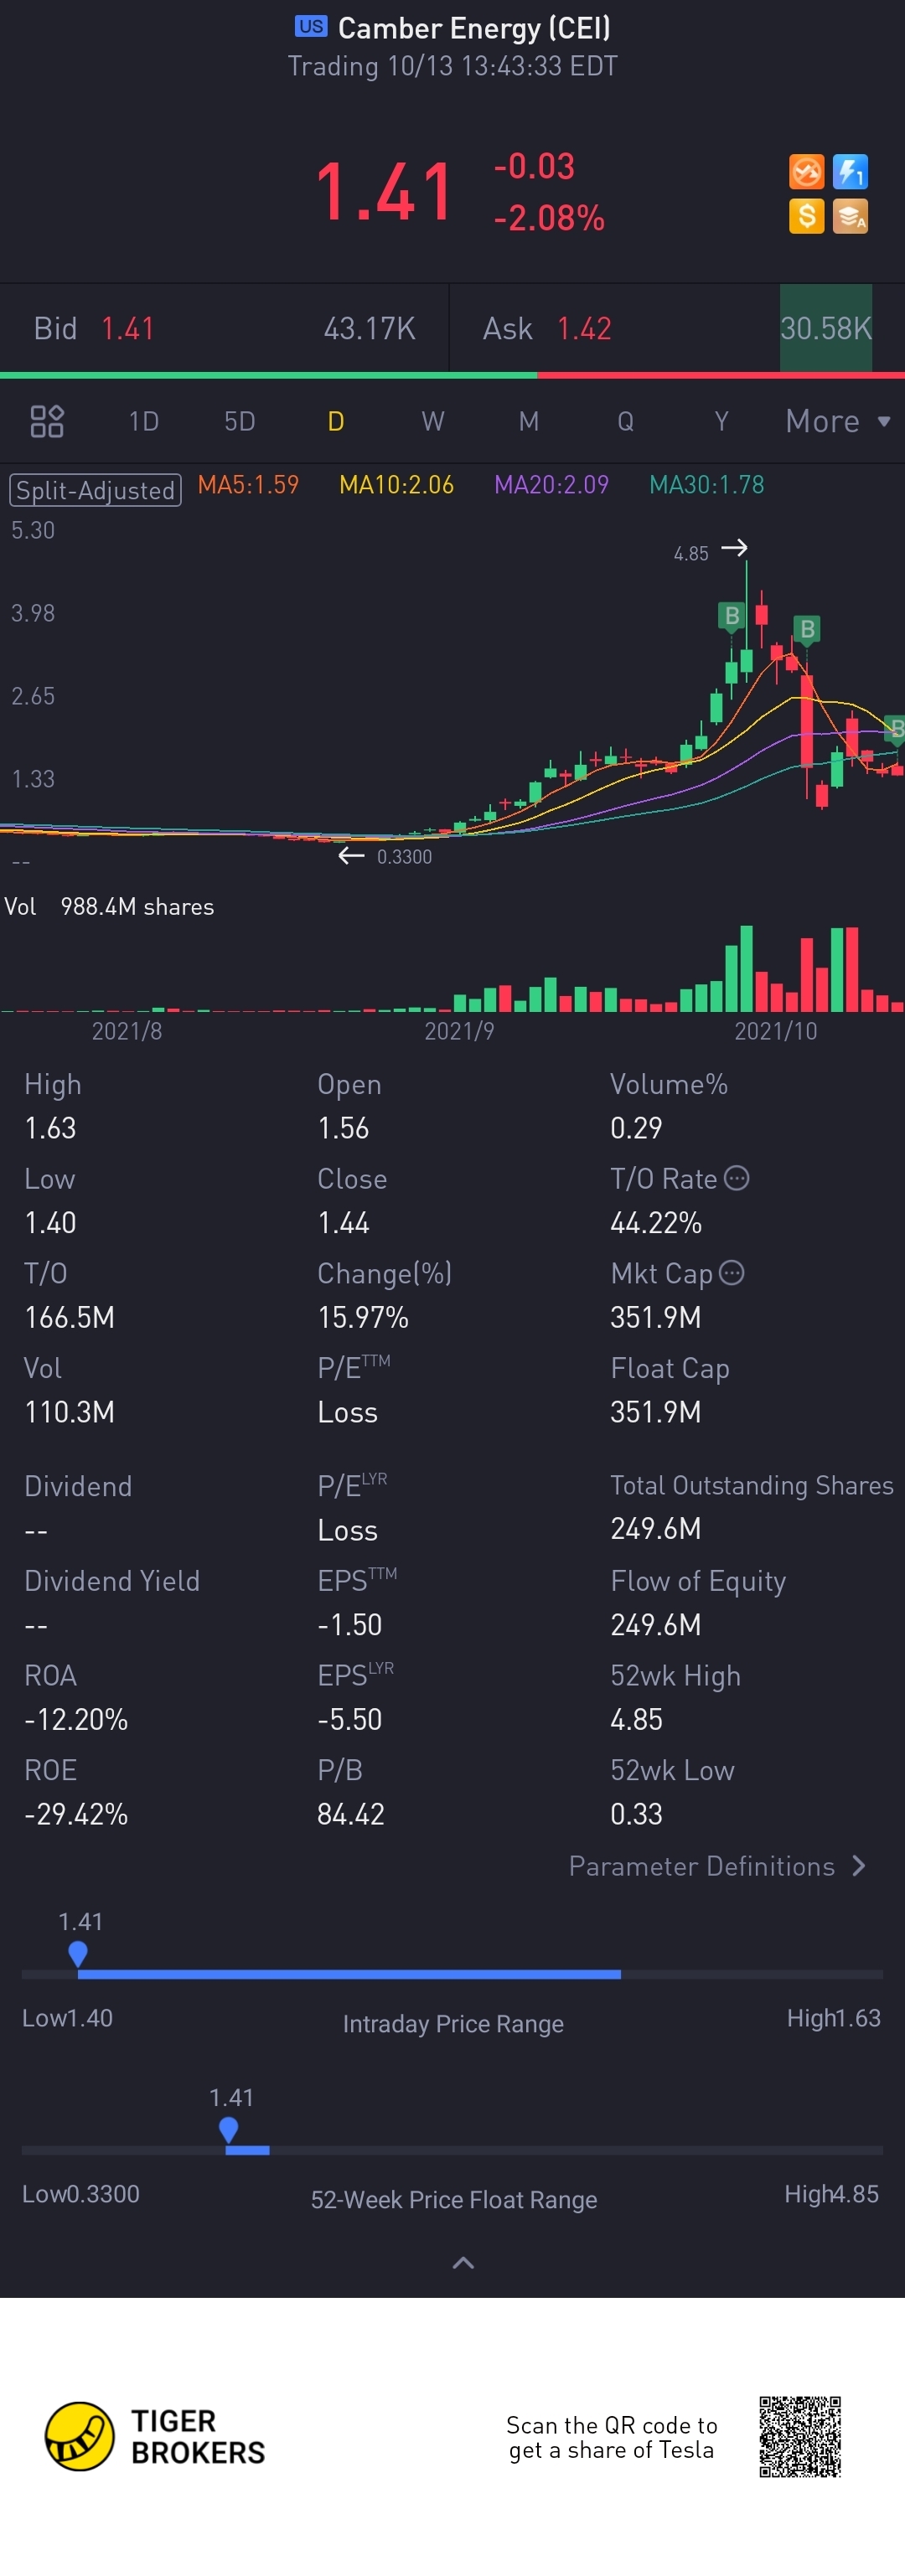This screenshot has height=2576, width=905.
Task: Tap the EPS TTM value -1.50
Action: click(x=350, y=1625)
